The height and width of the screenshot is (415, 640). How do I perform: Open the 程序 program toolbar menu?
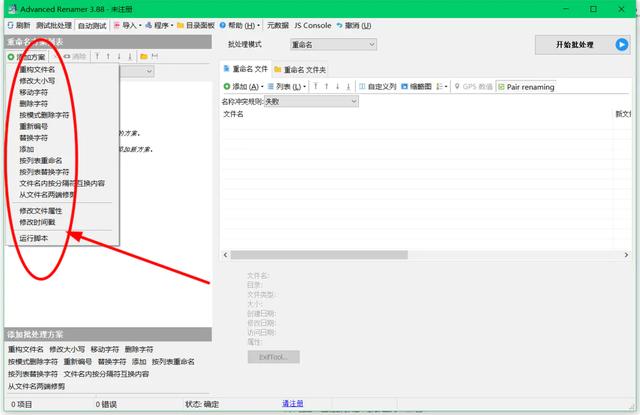[159, 25]
